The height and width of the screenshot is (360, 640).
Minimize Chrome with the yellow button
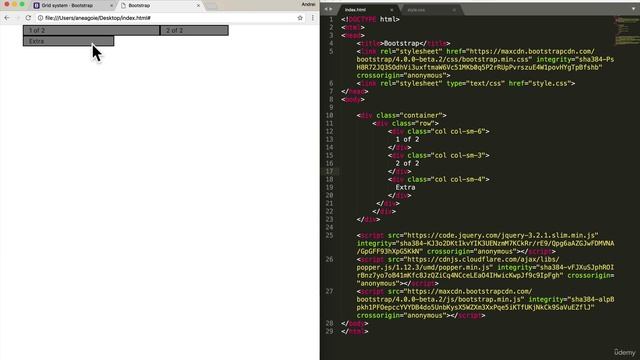(14, 4)
